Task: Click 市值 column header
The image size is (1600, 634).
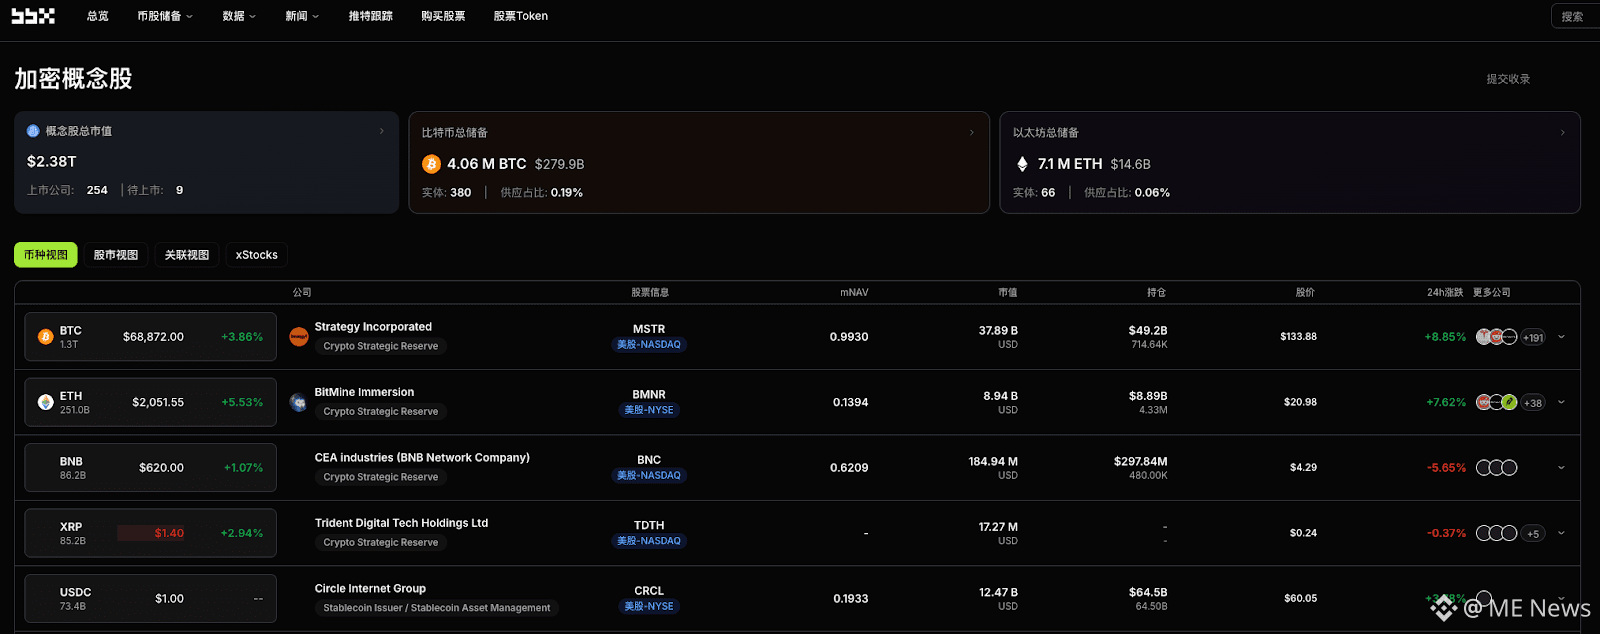Action: click(1007, 293)
